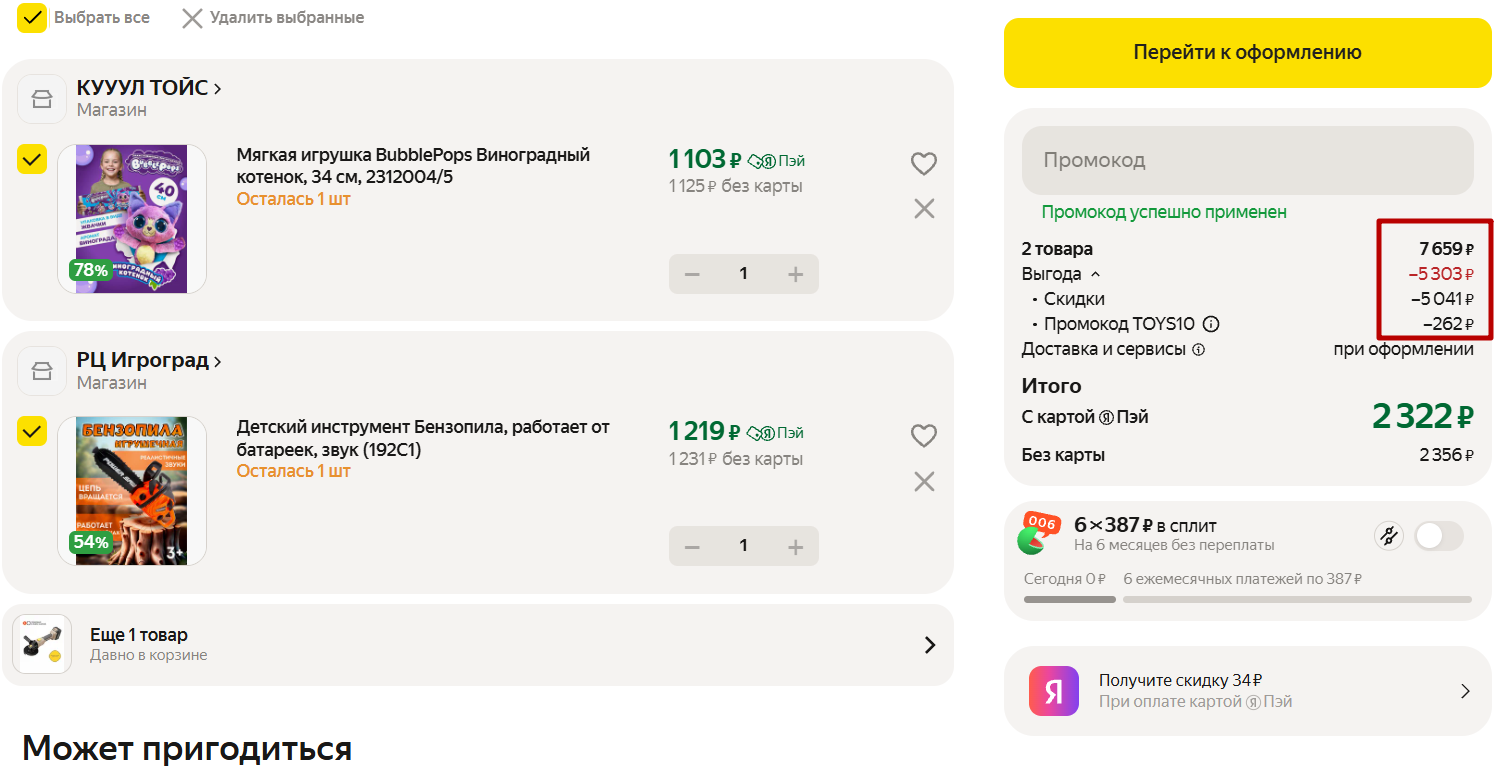Viewport: 1505px width, 769px height.
Task: Click Удалить выбранные
Action: pyautogui.click(x=273, y=18)
